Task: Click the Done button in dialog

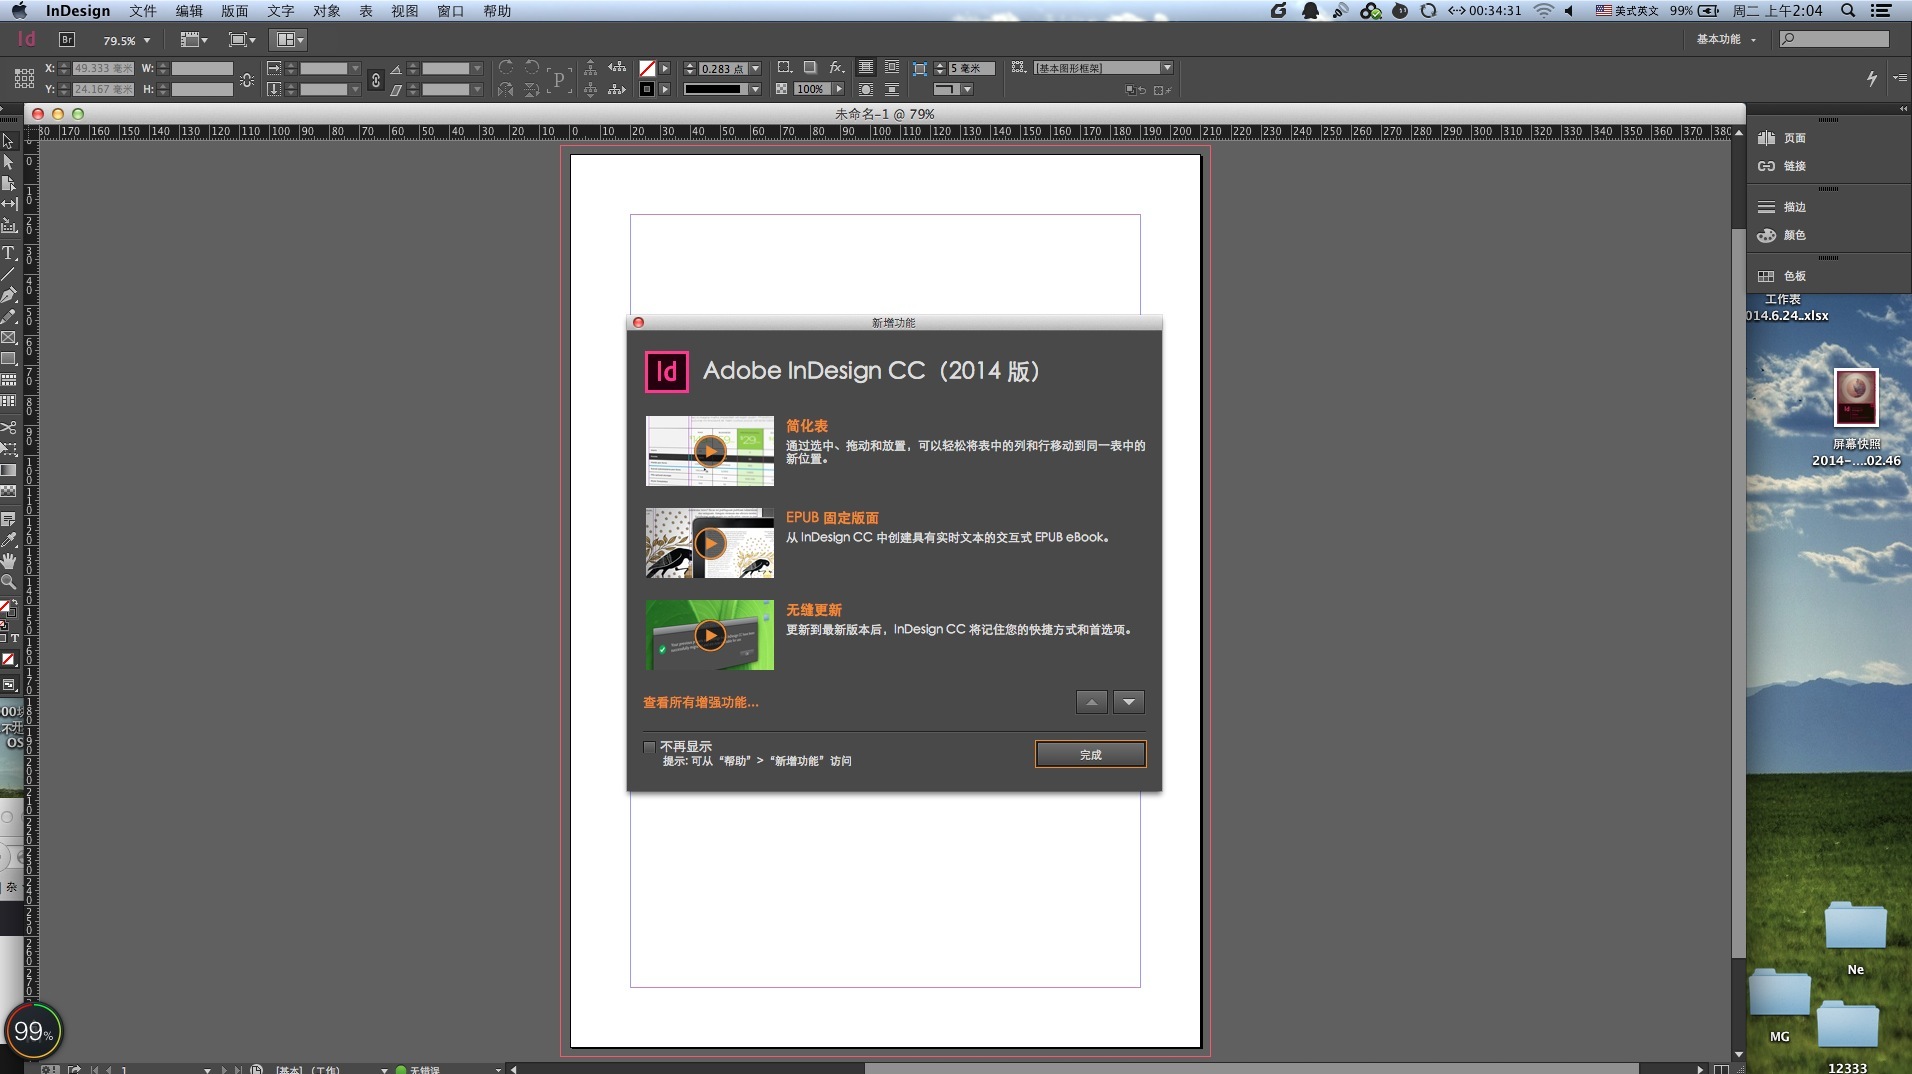Action: 1090,755
